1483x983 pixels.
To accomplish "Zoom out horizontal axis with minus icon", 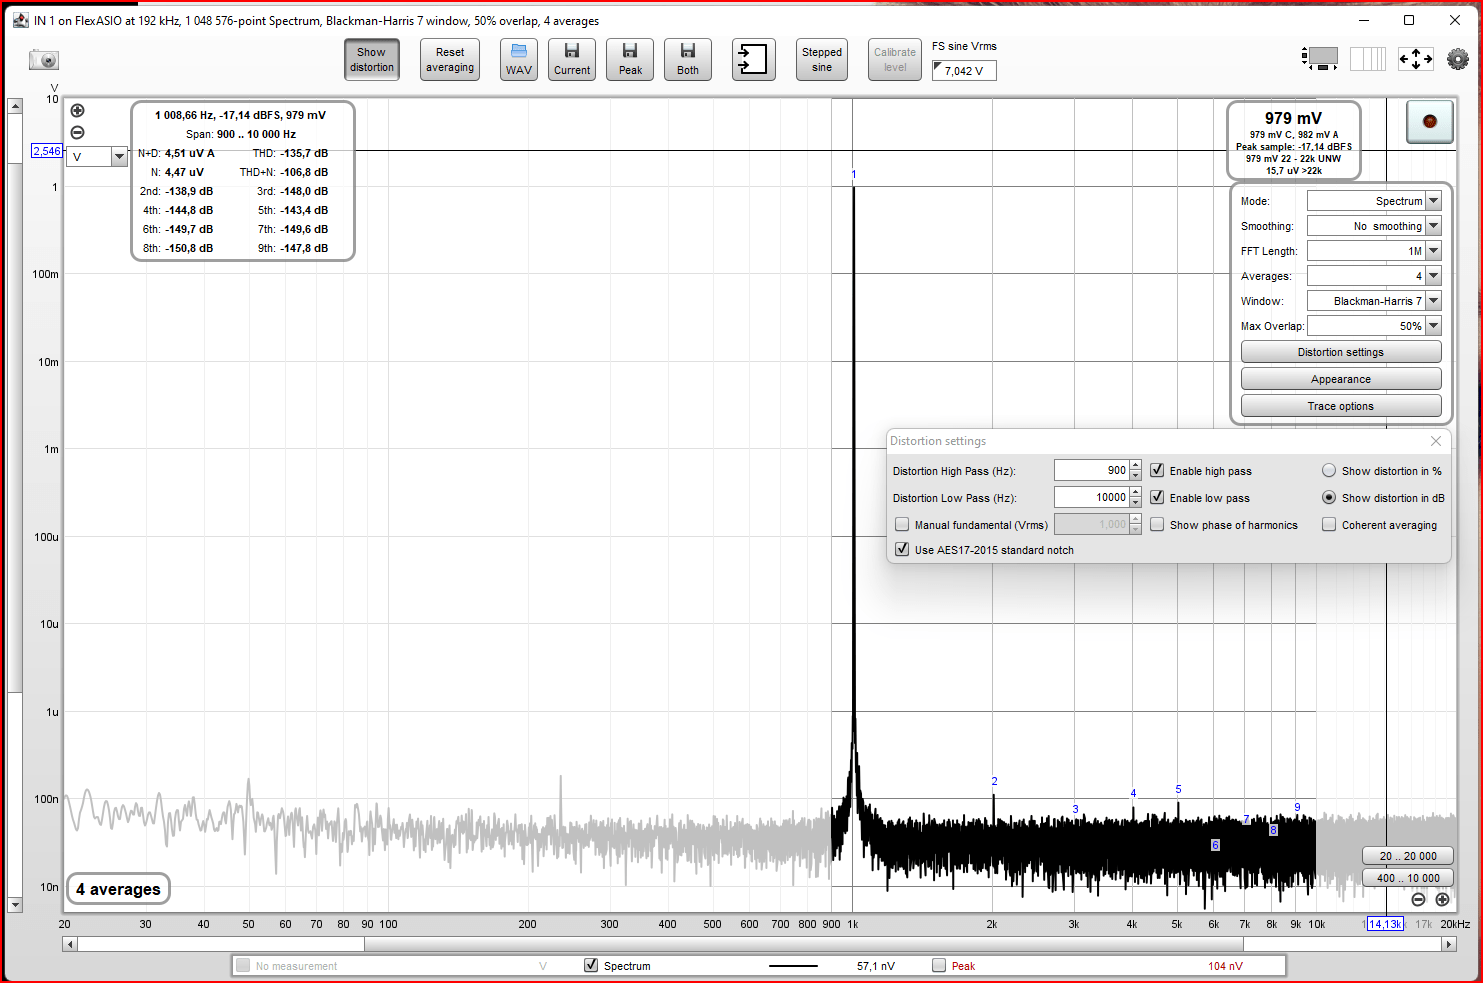I will (x=1418, y=900).
